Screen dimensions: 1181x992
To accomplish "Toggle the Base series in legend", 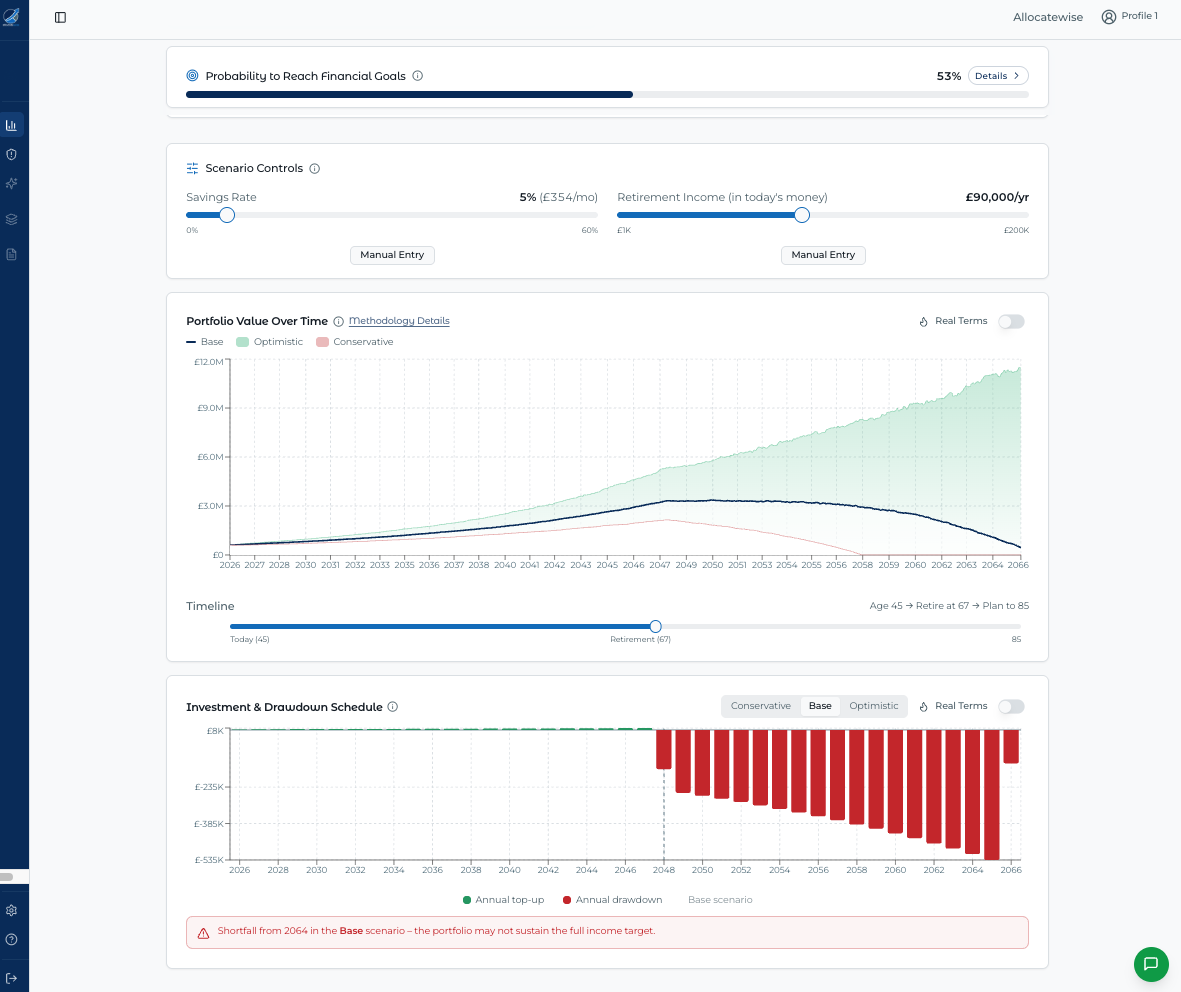I will coord(205,342).
